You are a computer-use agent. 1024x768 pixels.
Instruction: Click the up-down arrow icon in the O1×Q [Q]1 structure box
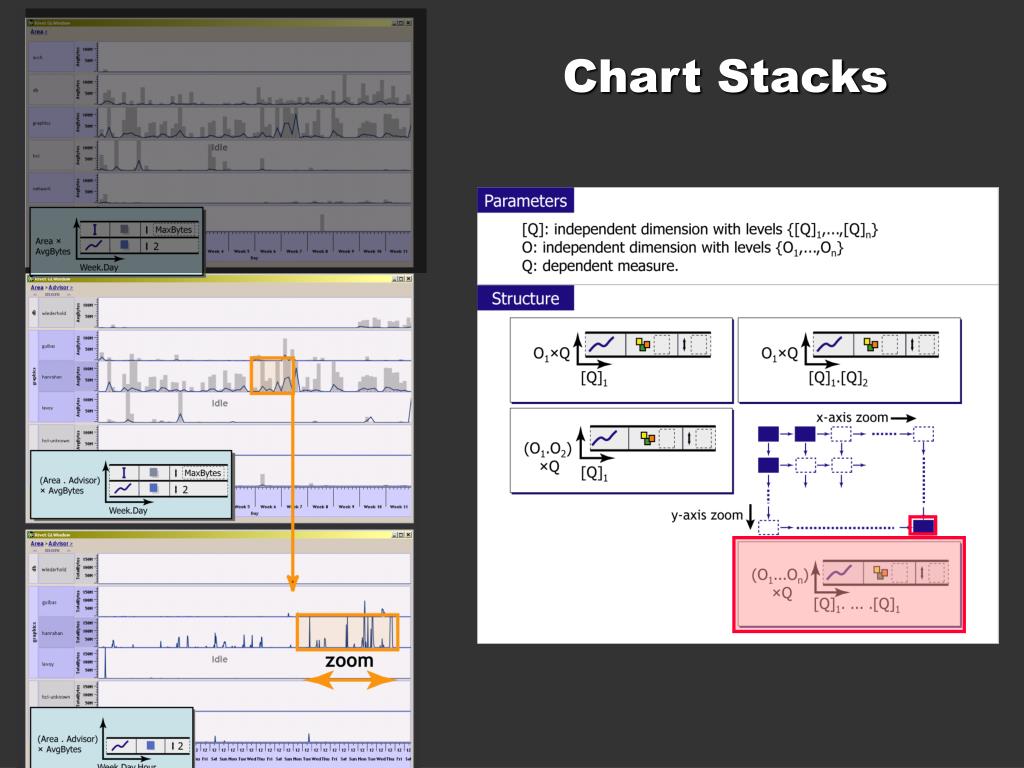tap(684, 344)
